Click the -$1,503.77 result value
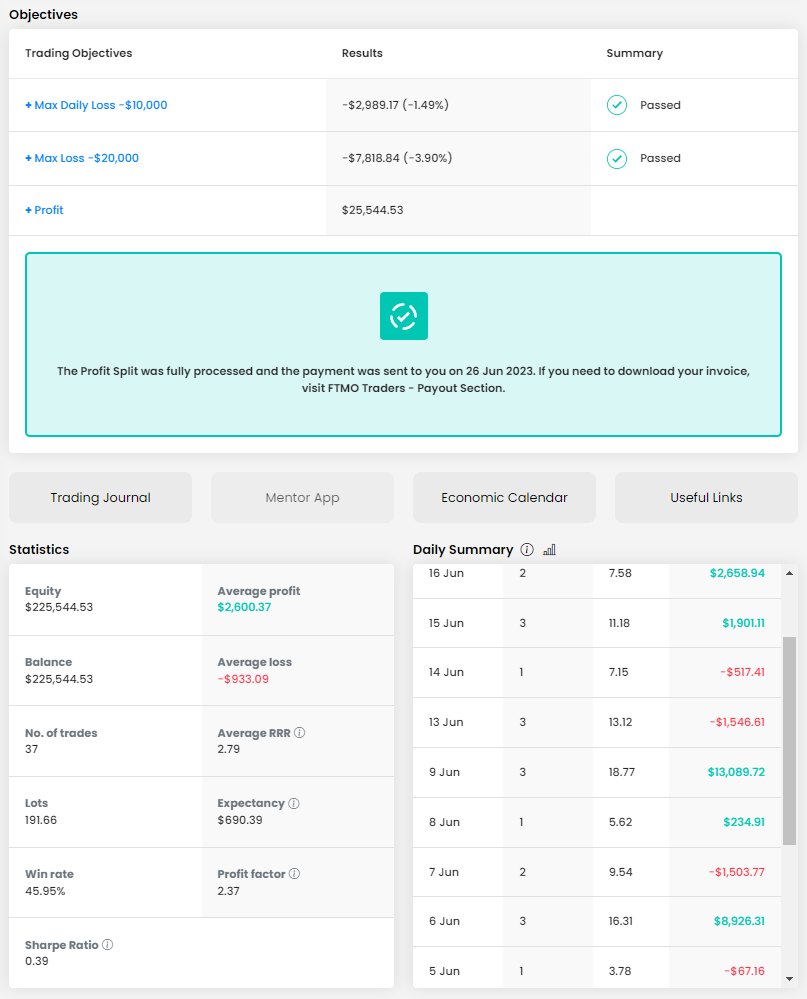 pos(737,872)
